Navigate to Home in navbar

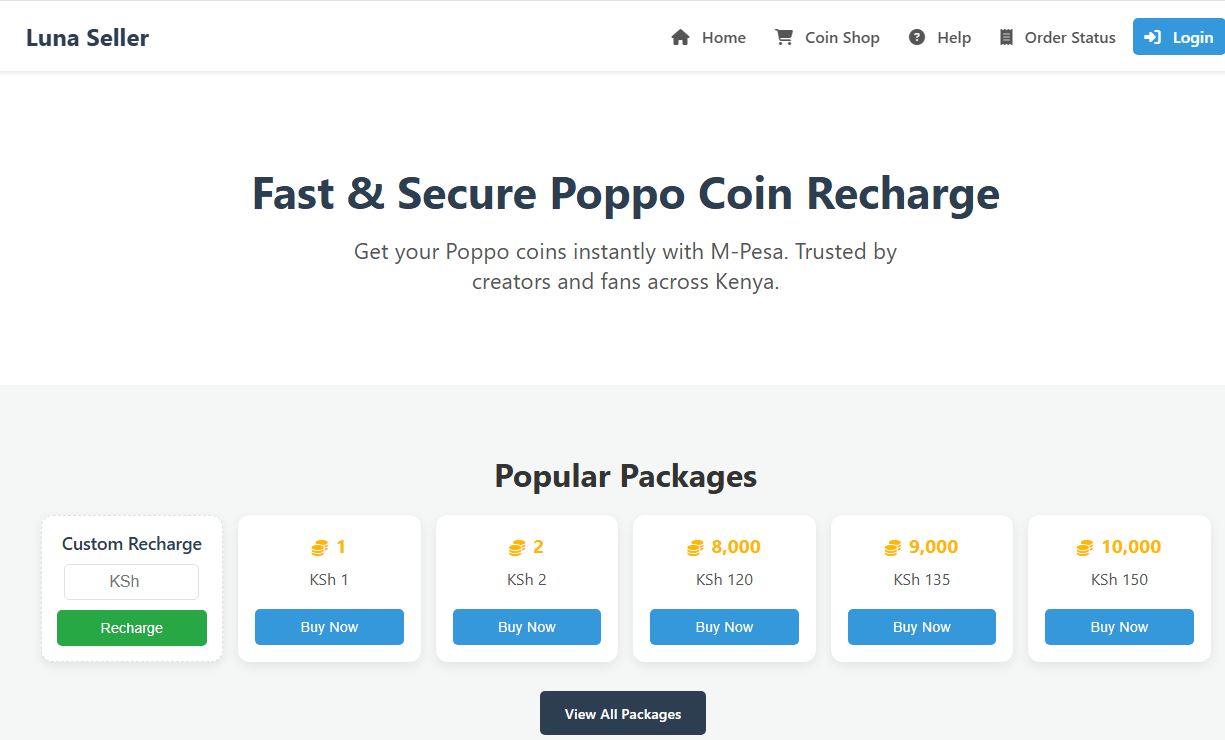pos(723,38)
